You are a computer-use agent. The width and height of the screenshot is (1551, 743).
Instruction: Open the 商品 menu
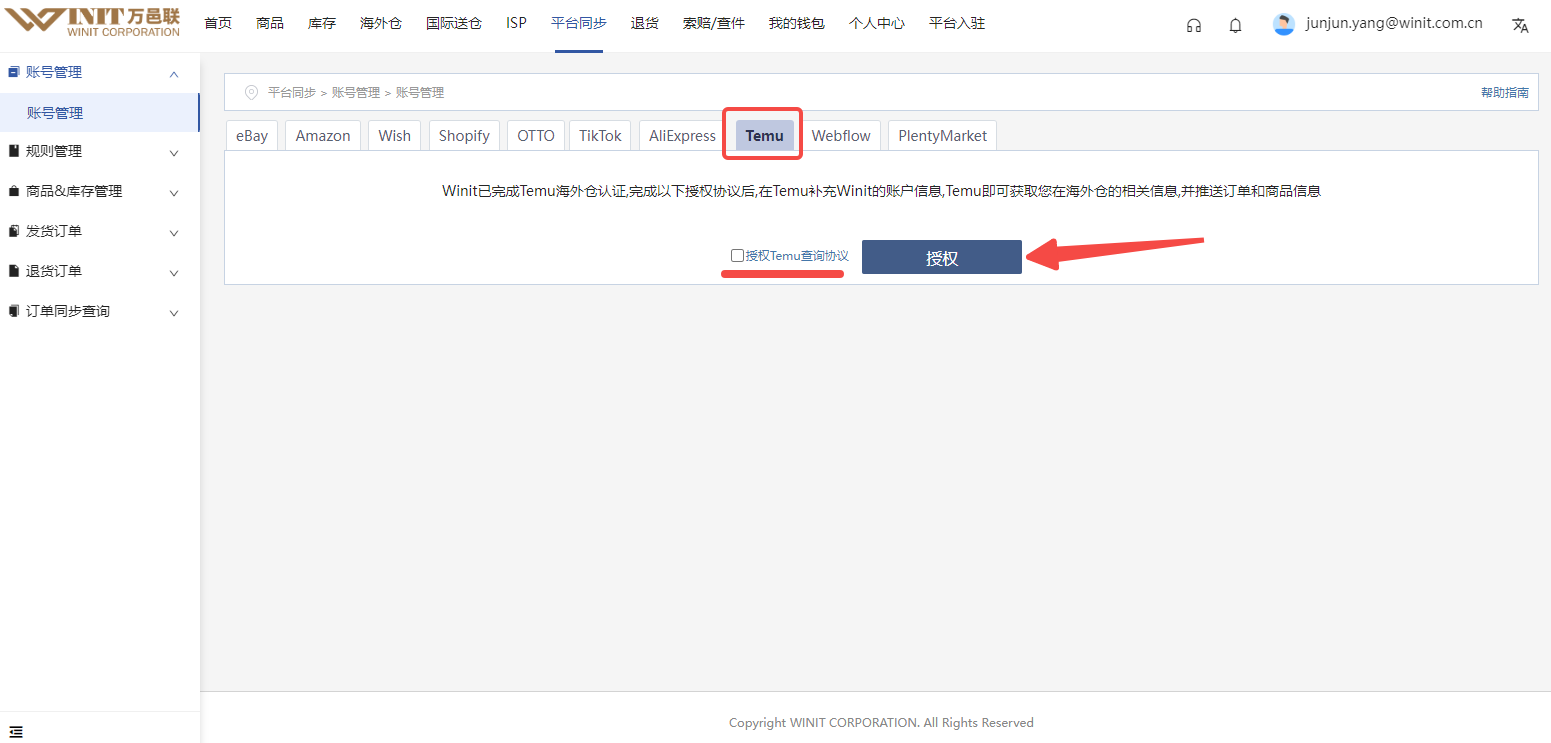pyautogui.click(x=270, y=23)
